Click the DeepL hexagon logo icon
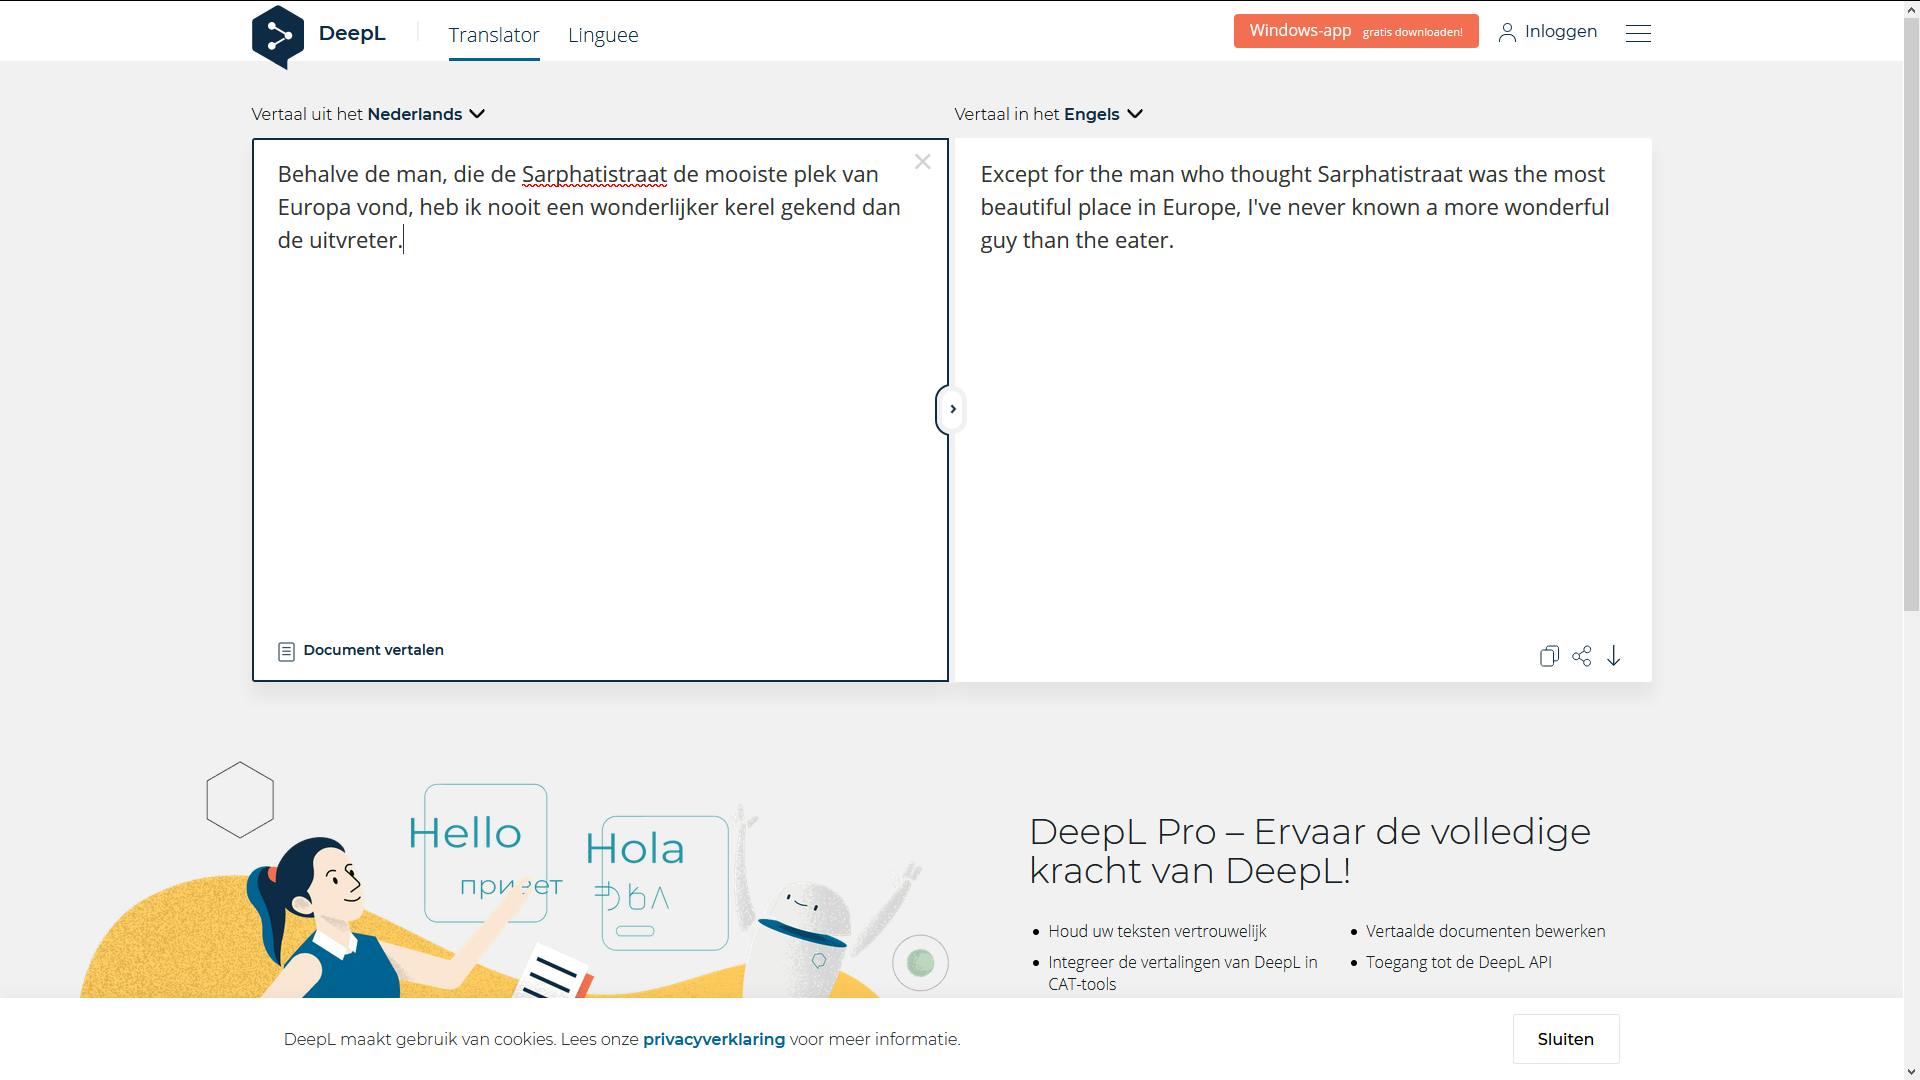1920x1080 pixels. tap(278, 36)
